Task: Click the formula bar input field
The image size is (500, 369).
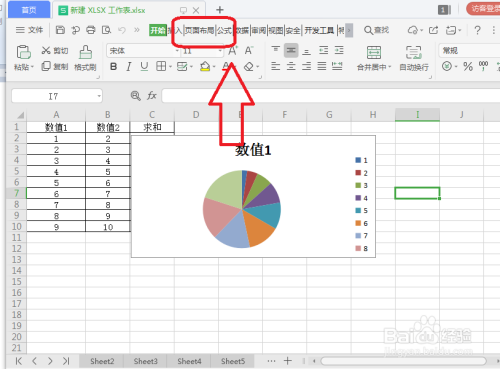Action: tap(331, 96)
